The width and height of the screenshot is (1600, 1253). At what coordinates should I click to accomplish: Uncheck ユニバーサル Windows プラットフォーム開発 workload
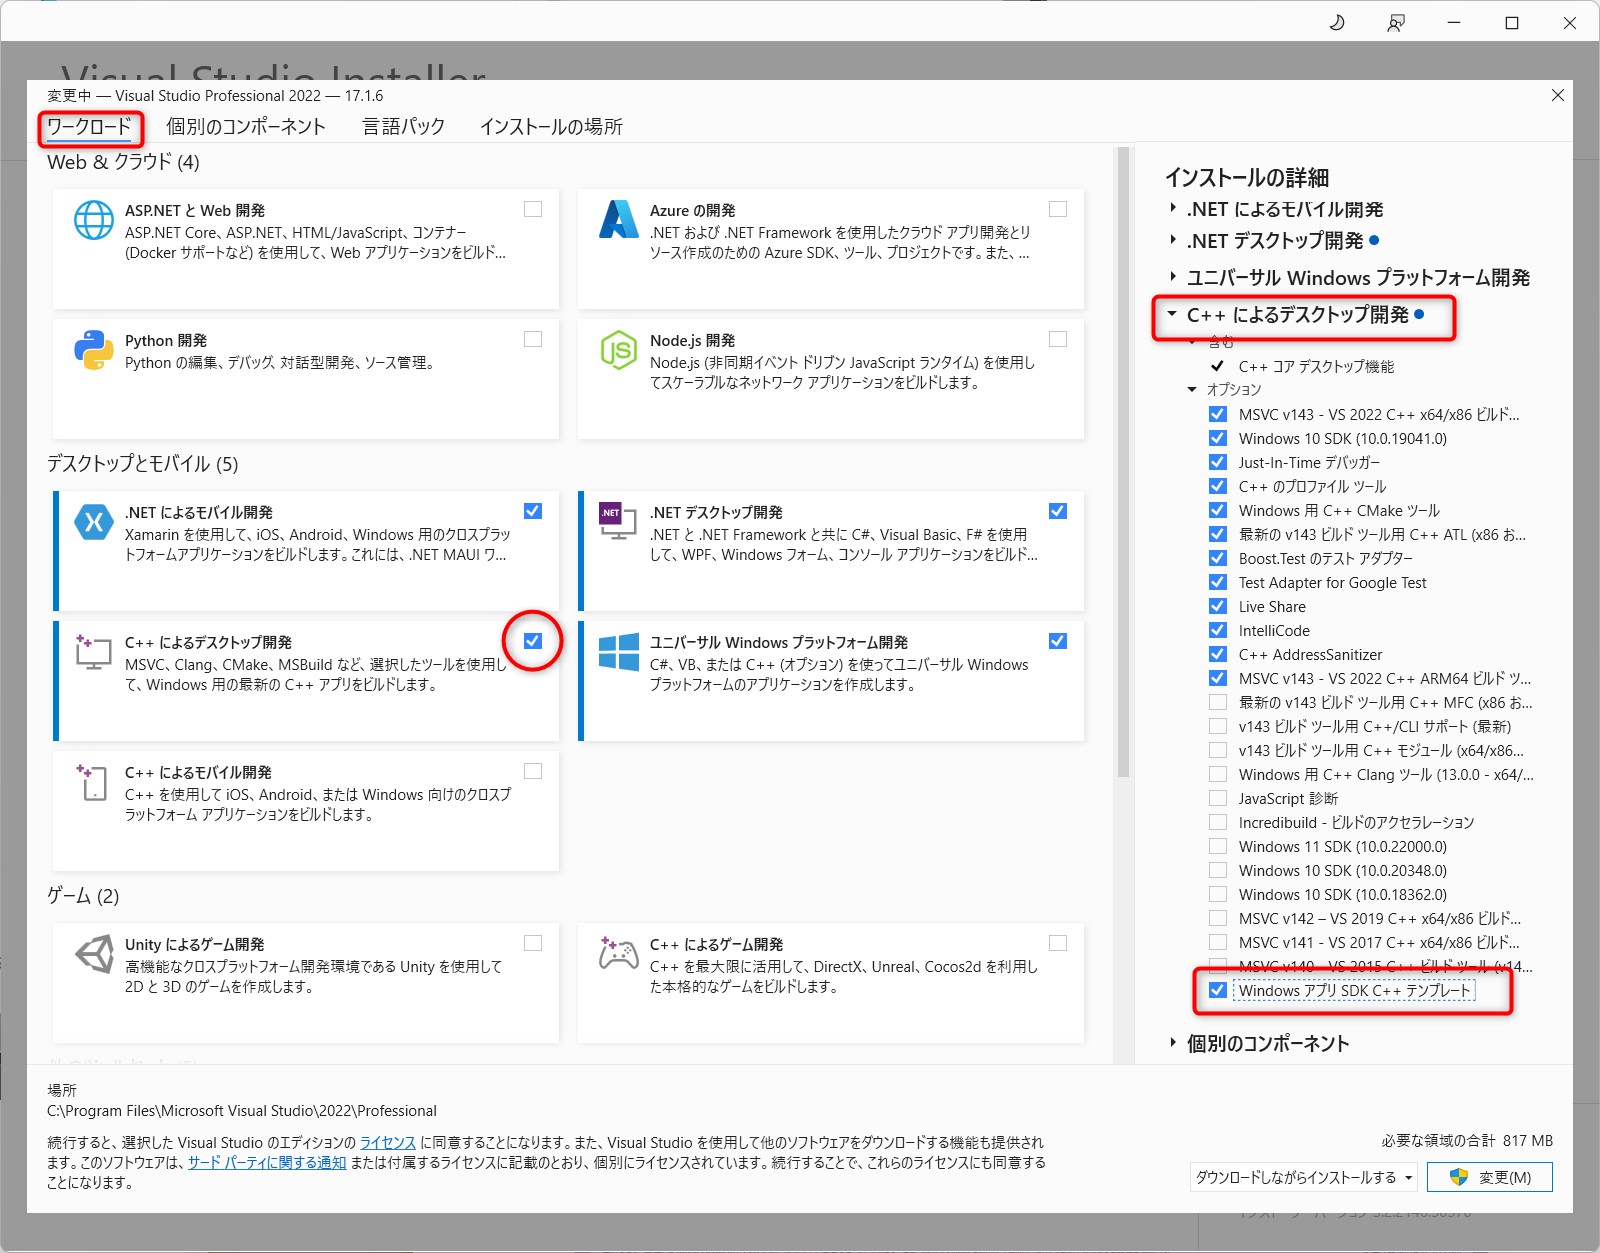click(1058, 641)
